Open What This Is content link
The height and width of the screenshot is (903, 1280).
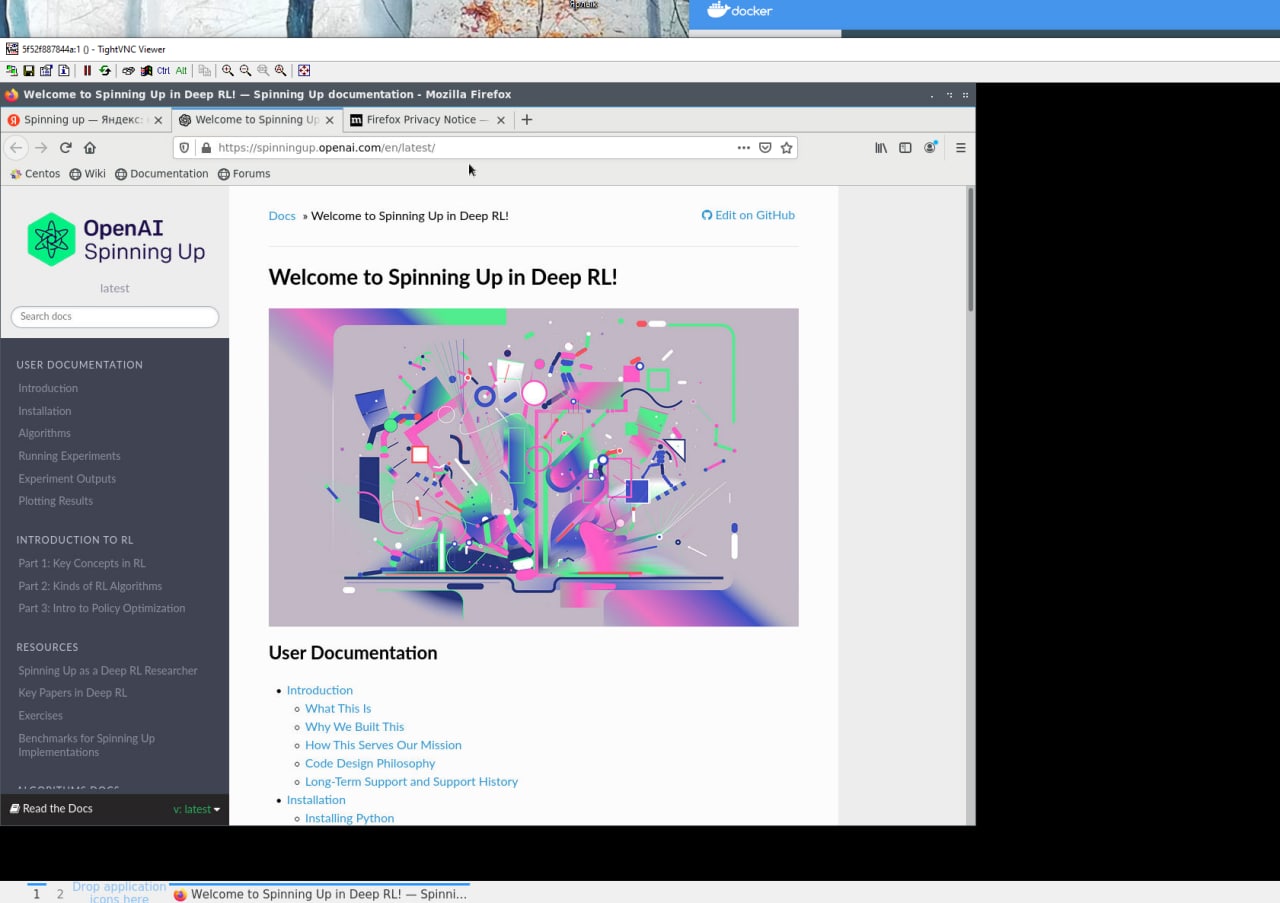coord(338,708)
